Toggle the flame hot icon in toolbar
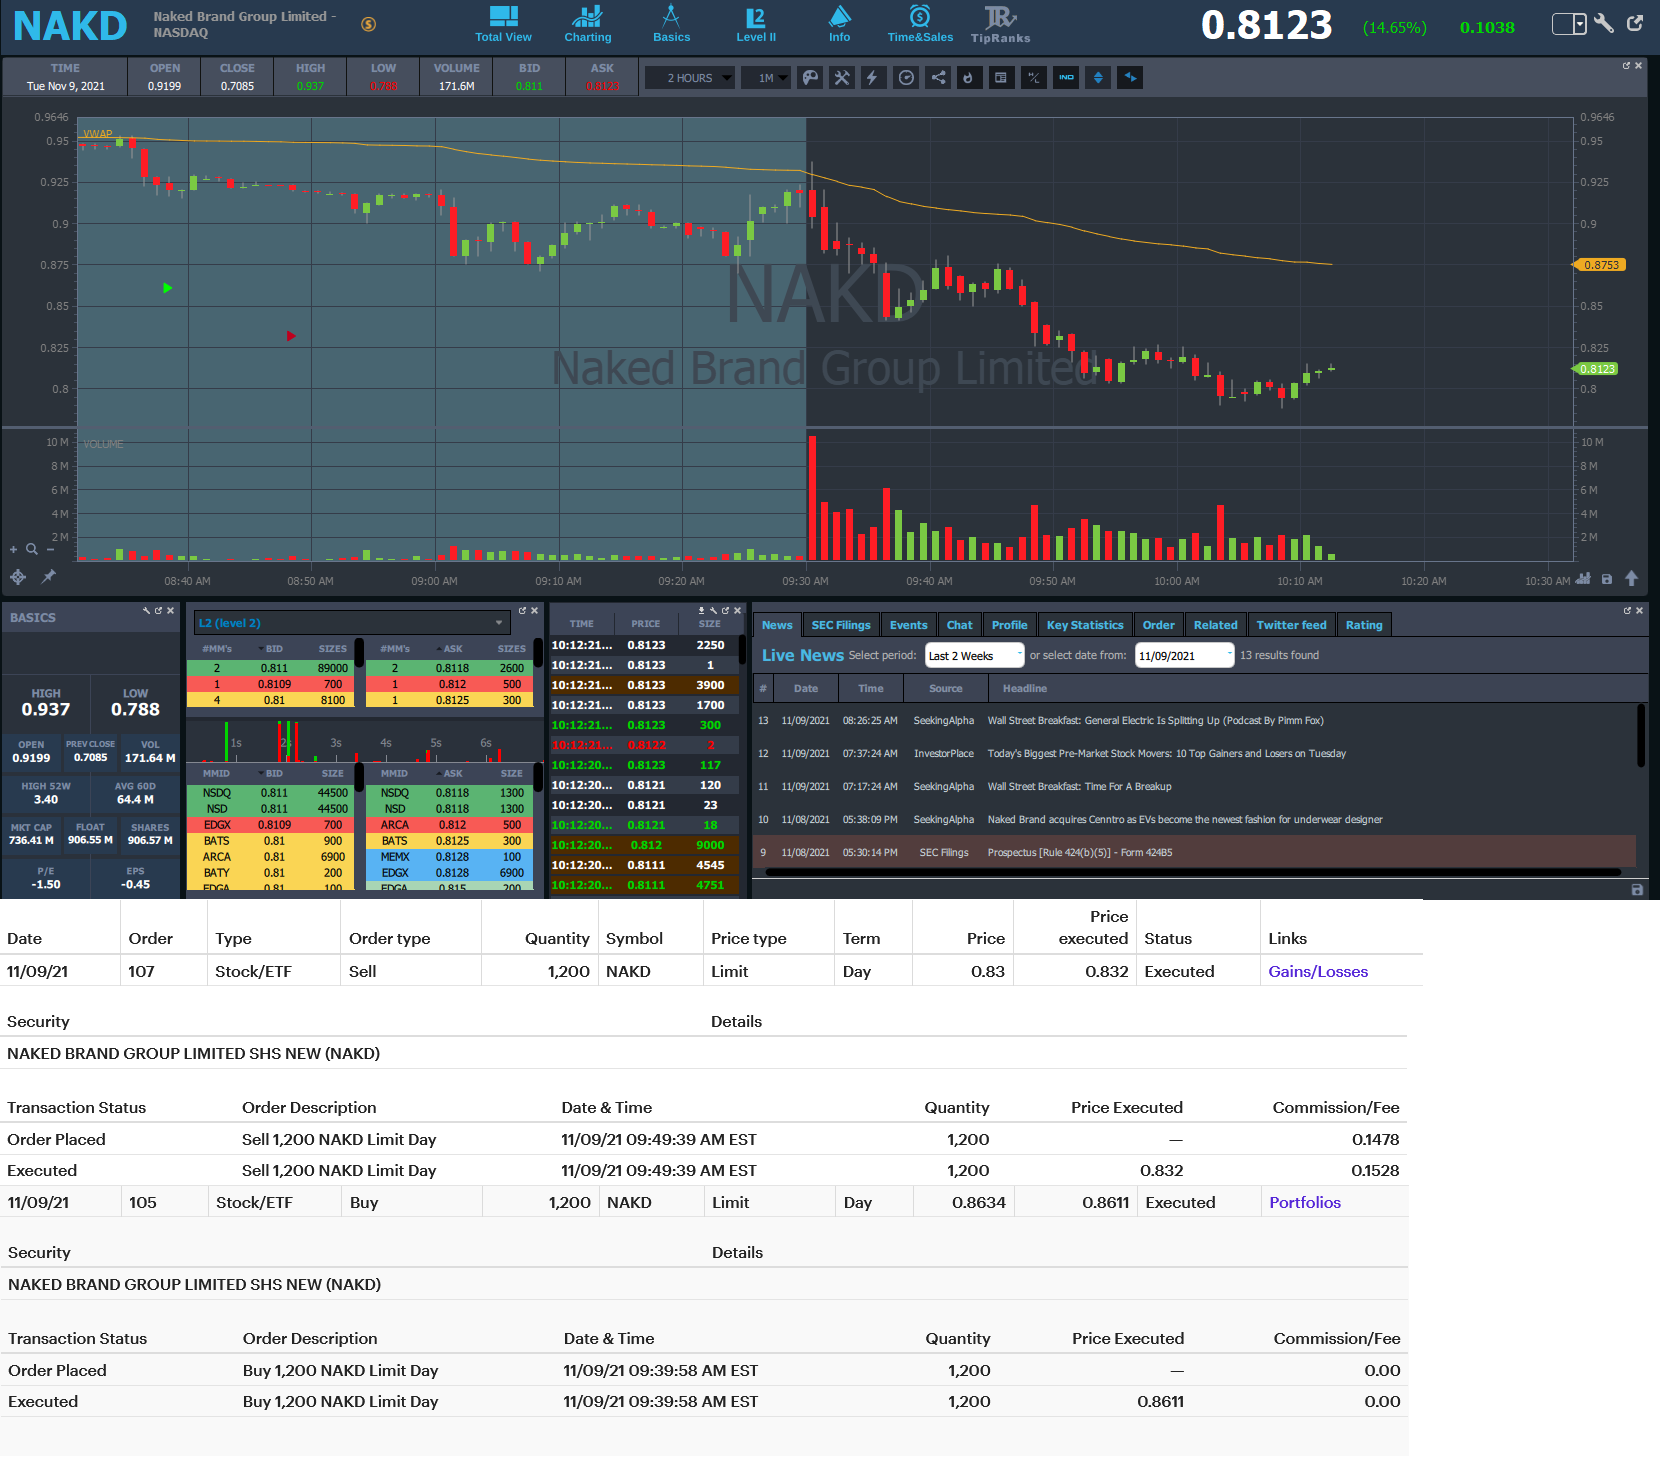 coord(969,78)
